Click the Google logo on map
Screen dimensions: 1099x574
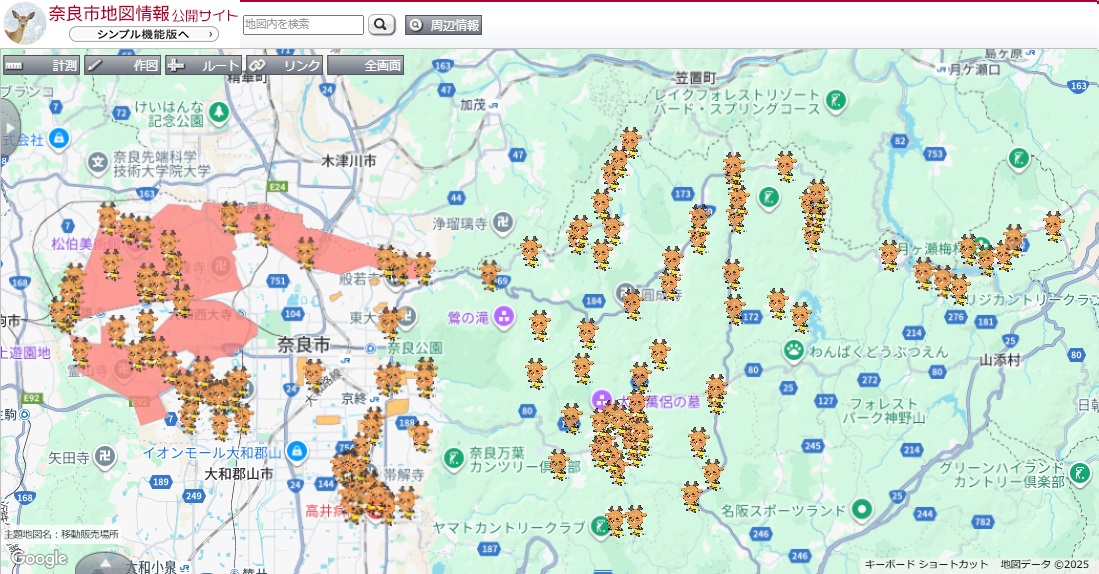39,559
